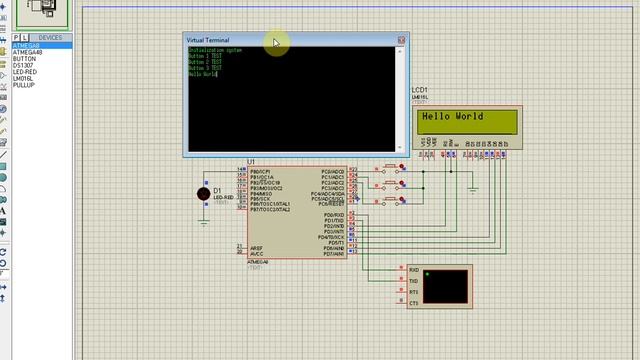Select the virtual terminal instrument component
640x360 pixels.
pos(440,287)
